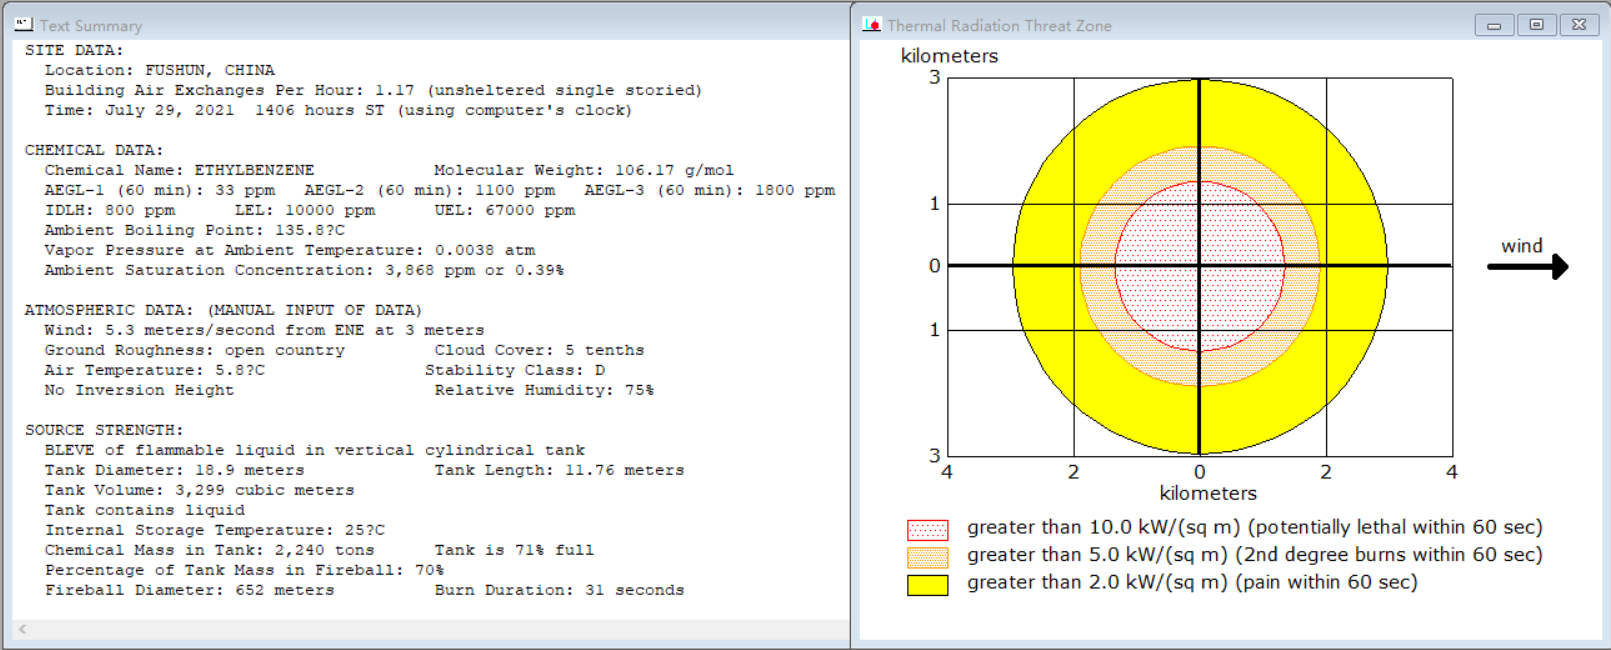Image resolution: width=1611 pixels, height=650 pixels.
Task: Click the 'greater than 2.0 kW/(sq m)' legend text
Action: click(x=1192, y=583)
